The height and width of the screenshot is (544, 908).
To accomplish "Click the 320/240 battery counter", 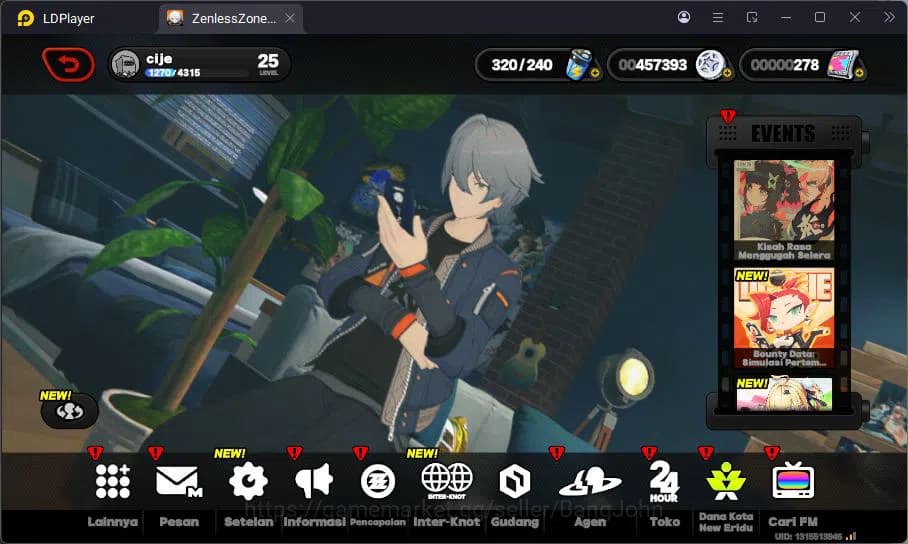I will [522, 65].
